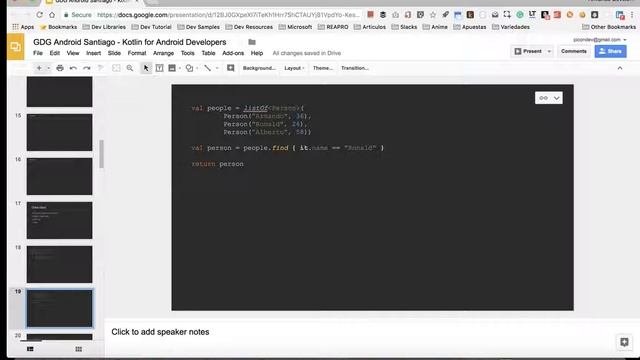Viewport: 640px width, 360px height.
Task: Click the insert image icon
Action: click(x=172, y=68)
